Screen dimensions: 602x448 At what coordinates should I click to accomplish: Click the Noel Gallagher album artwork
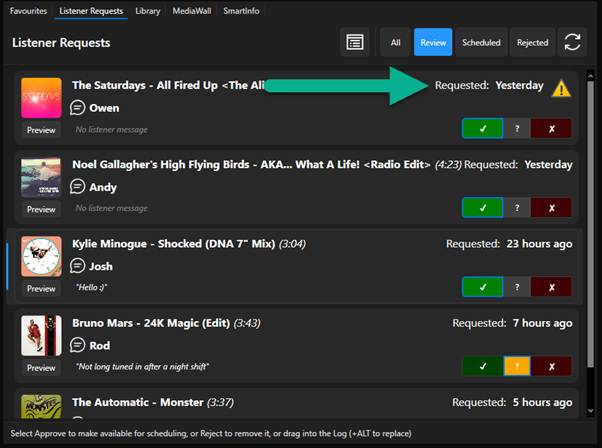pyautogui.click(x=41, y=177)
